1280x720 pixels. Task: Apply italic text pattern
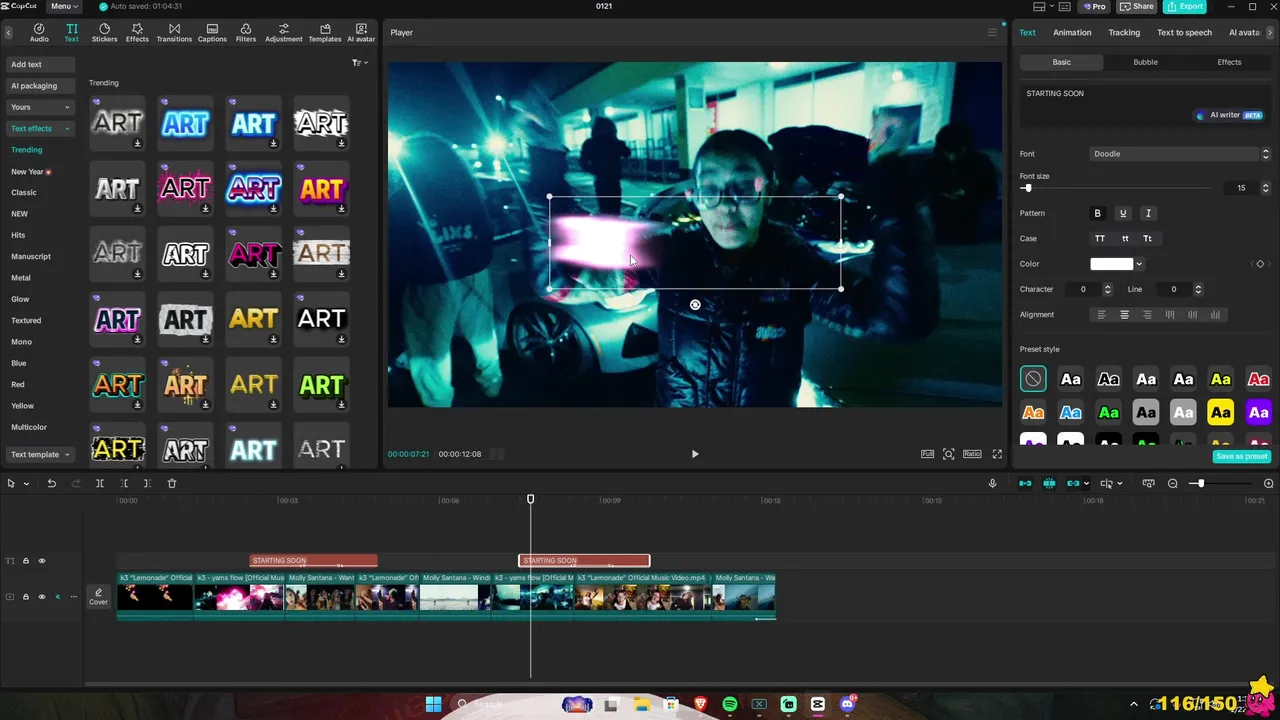point(1148,213)
